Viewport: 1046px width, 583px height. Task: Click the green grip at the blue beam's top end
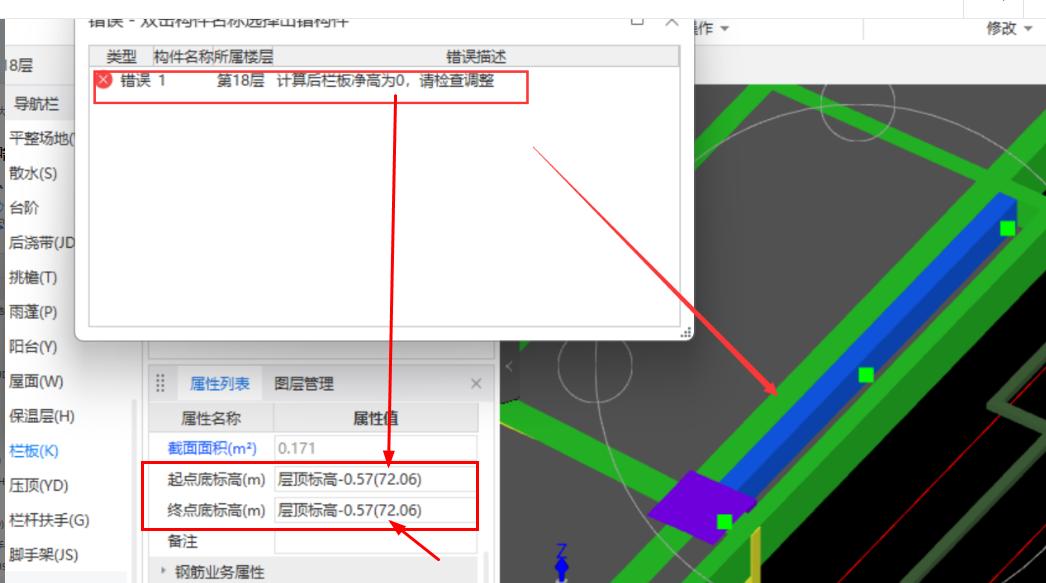[x=1007, y=228]
